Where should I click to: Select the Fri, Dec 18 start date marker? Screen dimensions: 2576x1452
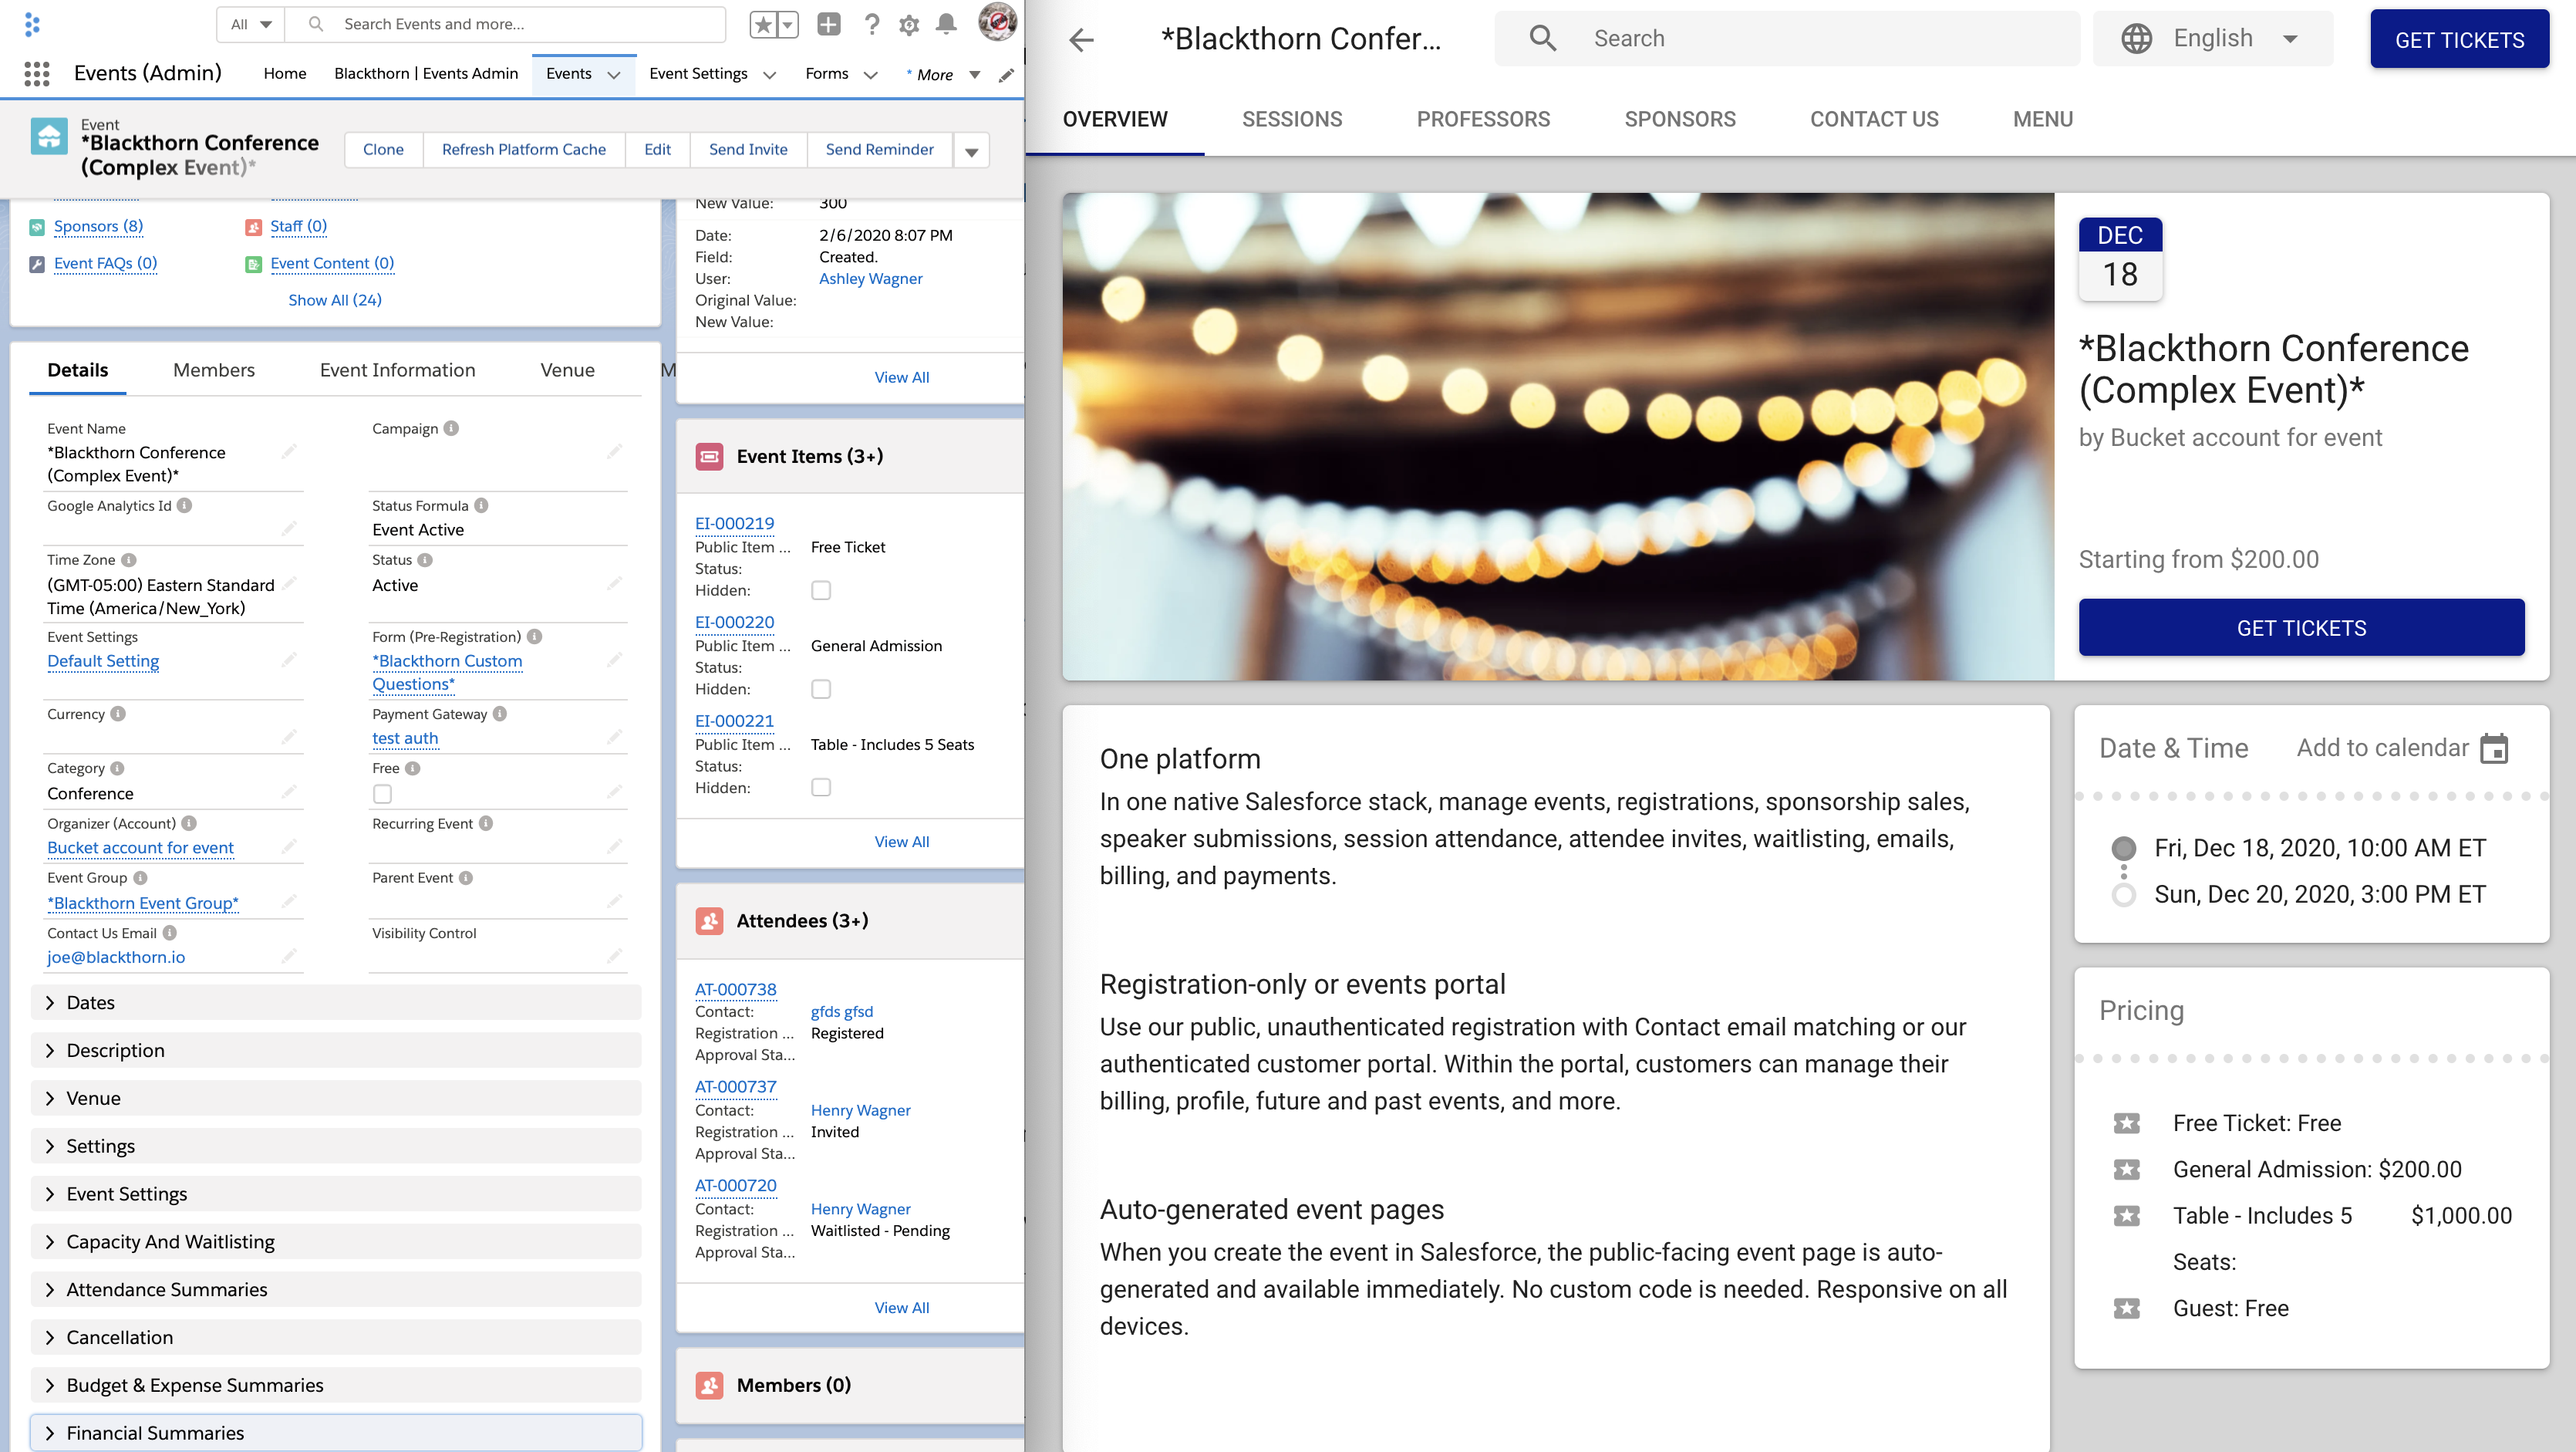coord(2123,848)
